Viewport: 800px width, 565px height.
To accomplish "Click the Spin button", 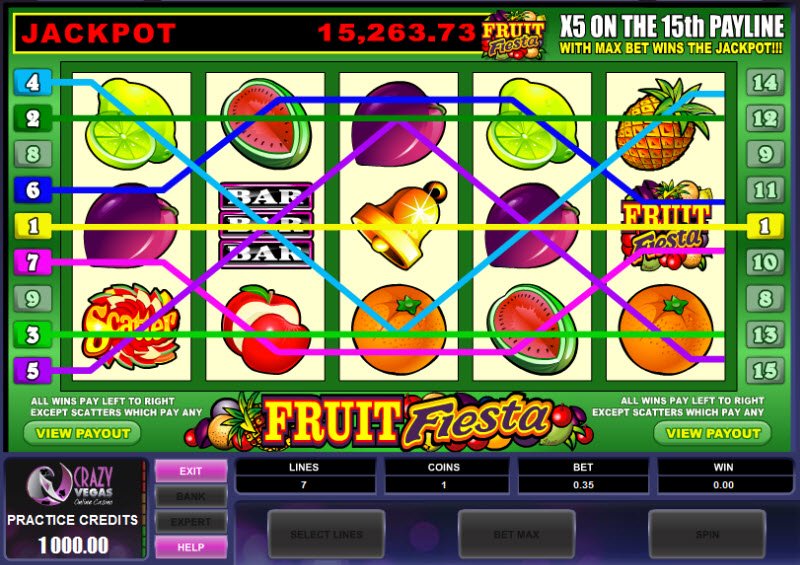I will pos(707,534).
